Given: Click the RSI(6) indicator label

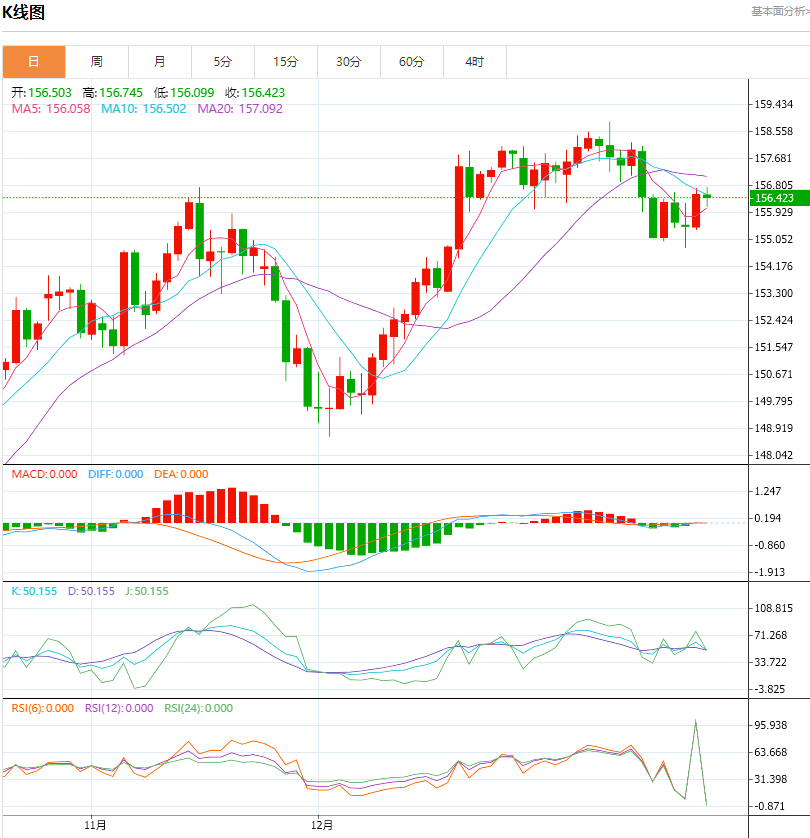Looking at the screenshot, I should (x=45, y=708).
